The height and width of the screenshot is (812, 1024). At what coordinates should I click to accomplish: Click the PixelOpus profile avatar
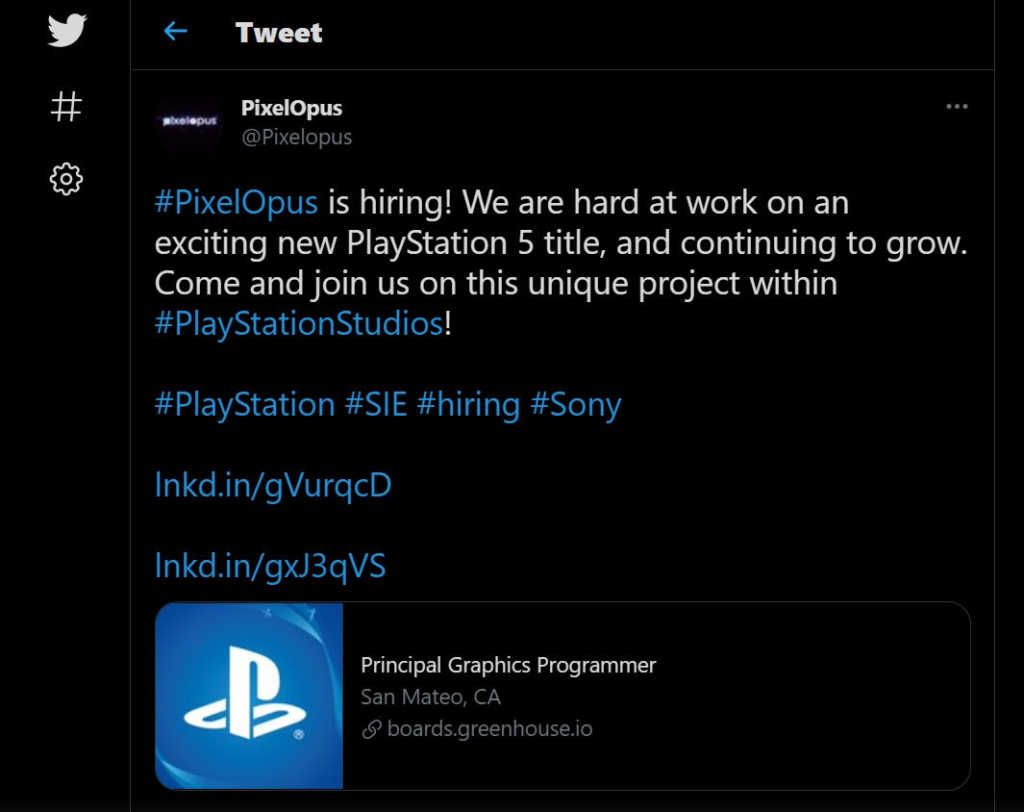pyautogui.click(x=189, y=121)
